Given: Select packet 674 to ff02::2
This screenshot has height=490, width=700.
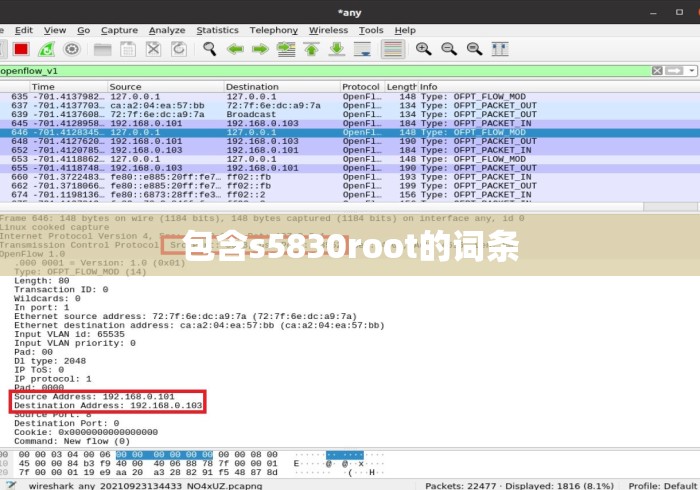Looking at the screenshot, I should (x=350, y=195).
